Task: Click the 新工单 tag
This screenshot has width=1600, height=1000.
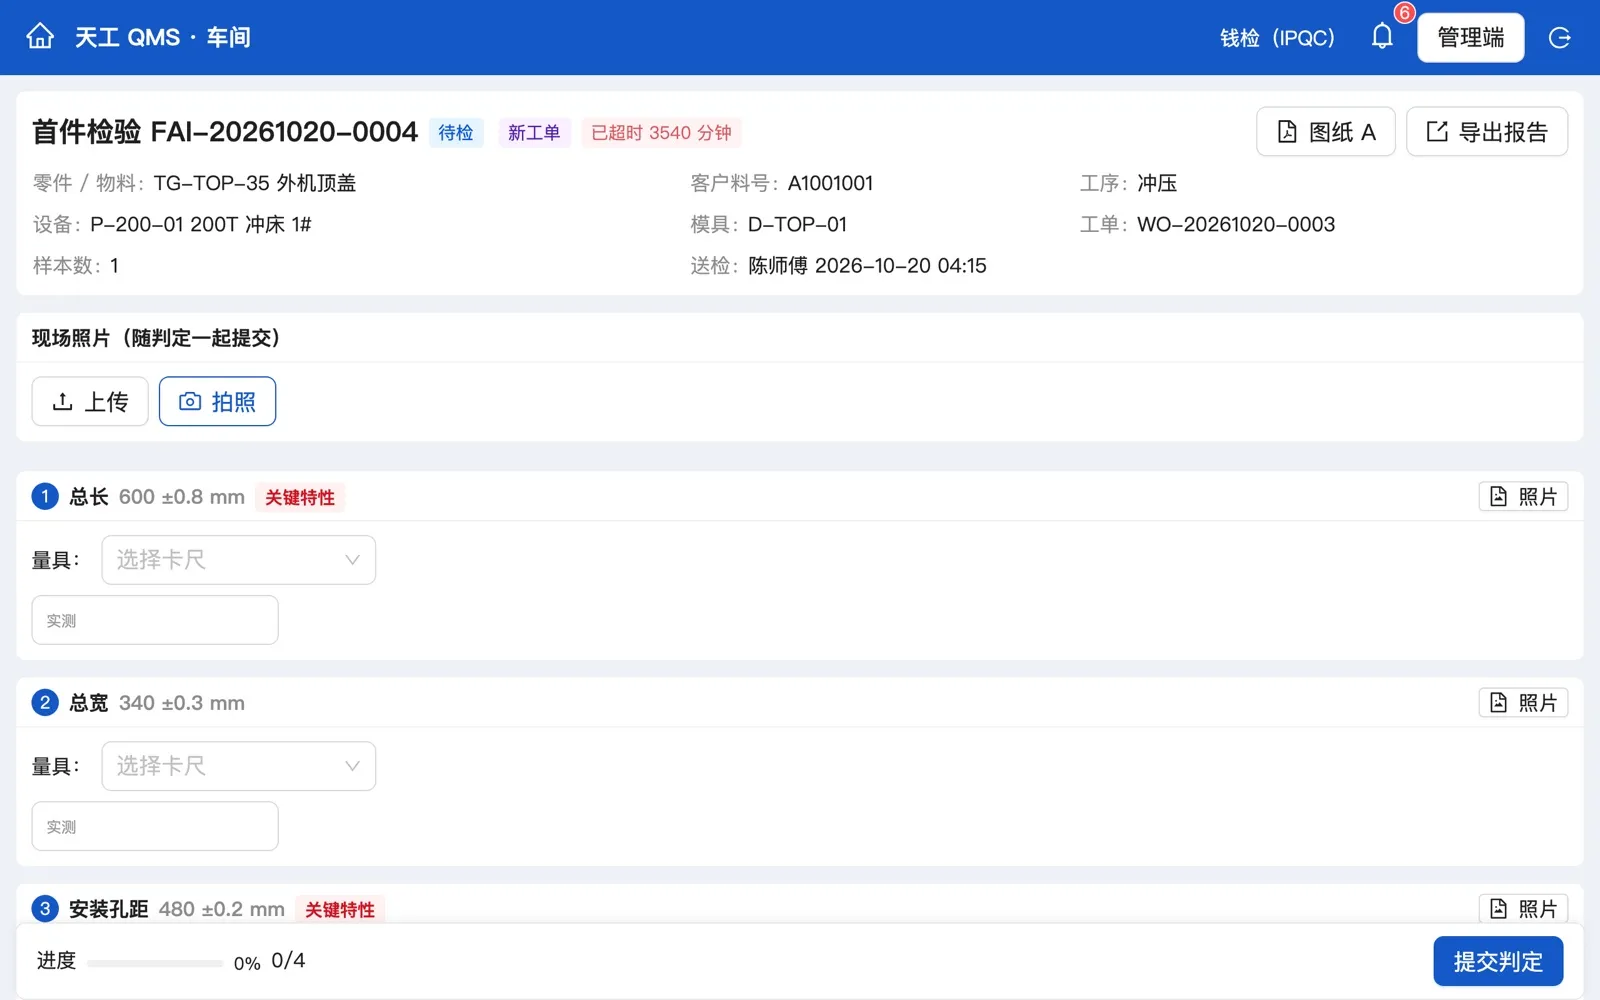Action: coord(534,132)
